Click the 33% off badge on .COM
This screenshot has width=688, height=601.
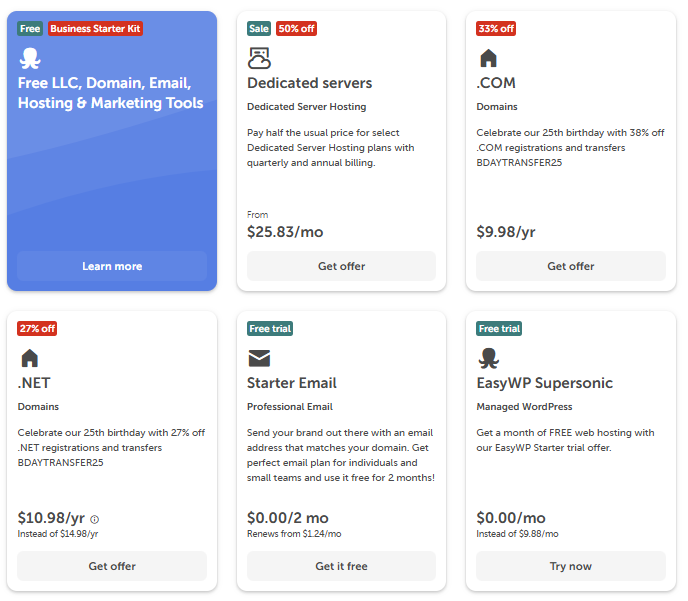point(496,29)
